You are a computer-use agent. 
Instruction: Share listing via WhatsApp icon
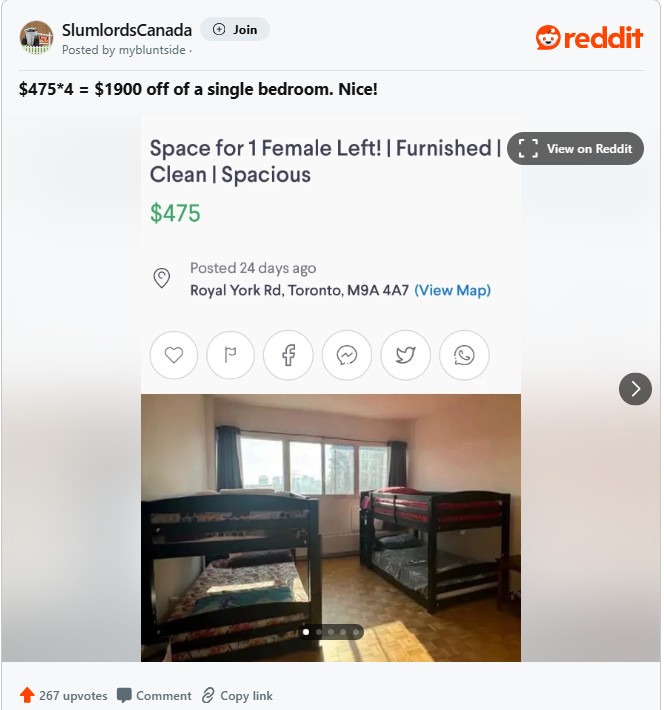pos(464,355)
